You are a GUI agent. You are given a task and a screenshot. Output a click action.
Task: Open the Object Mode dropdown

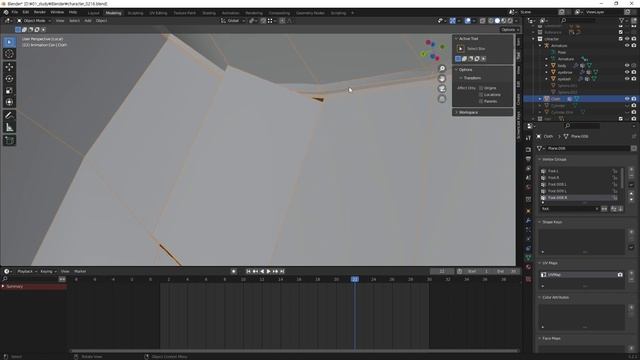pos(34,20)
